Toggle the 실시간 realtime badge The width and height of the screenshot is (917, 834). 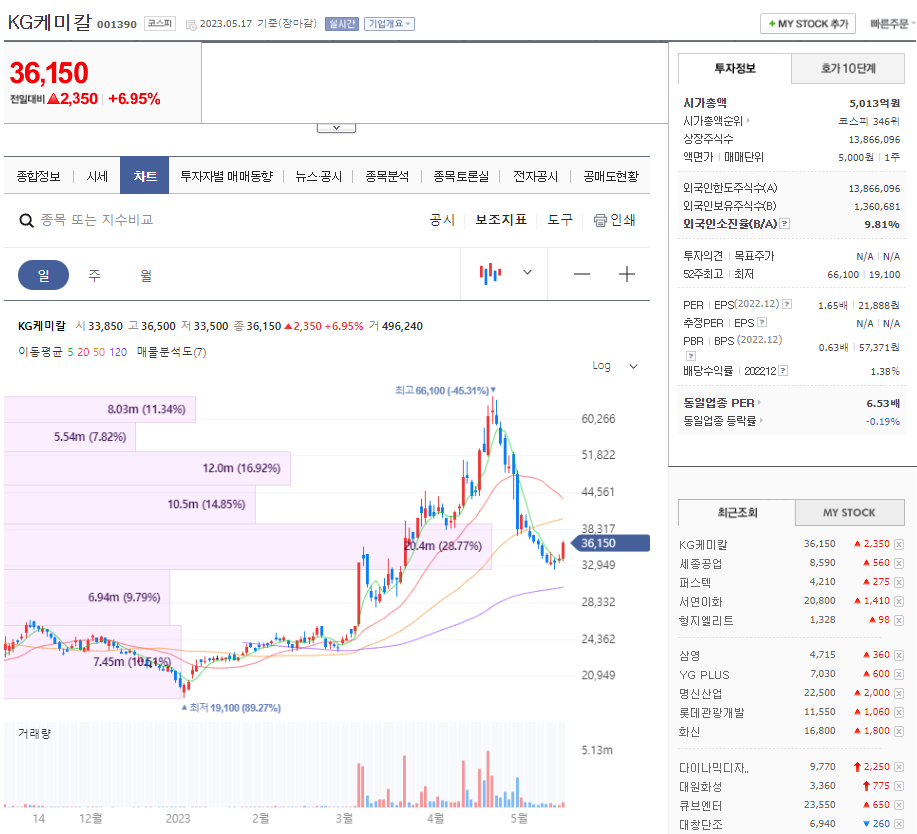pos(342,24)
